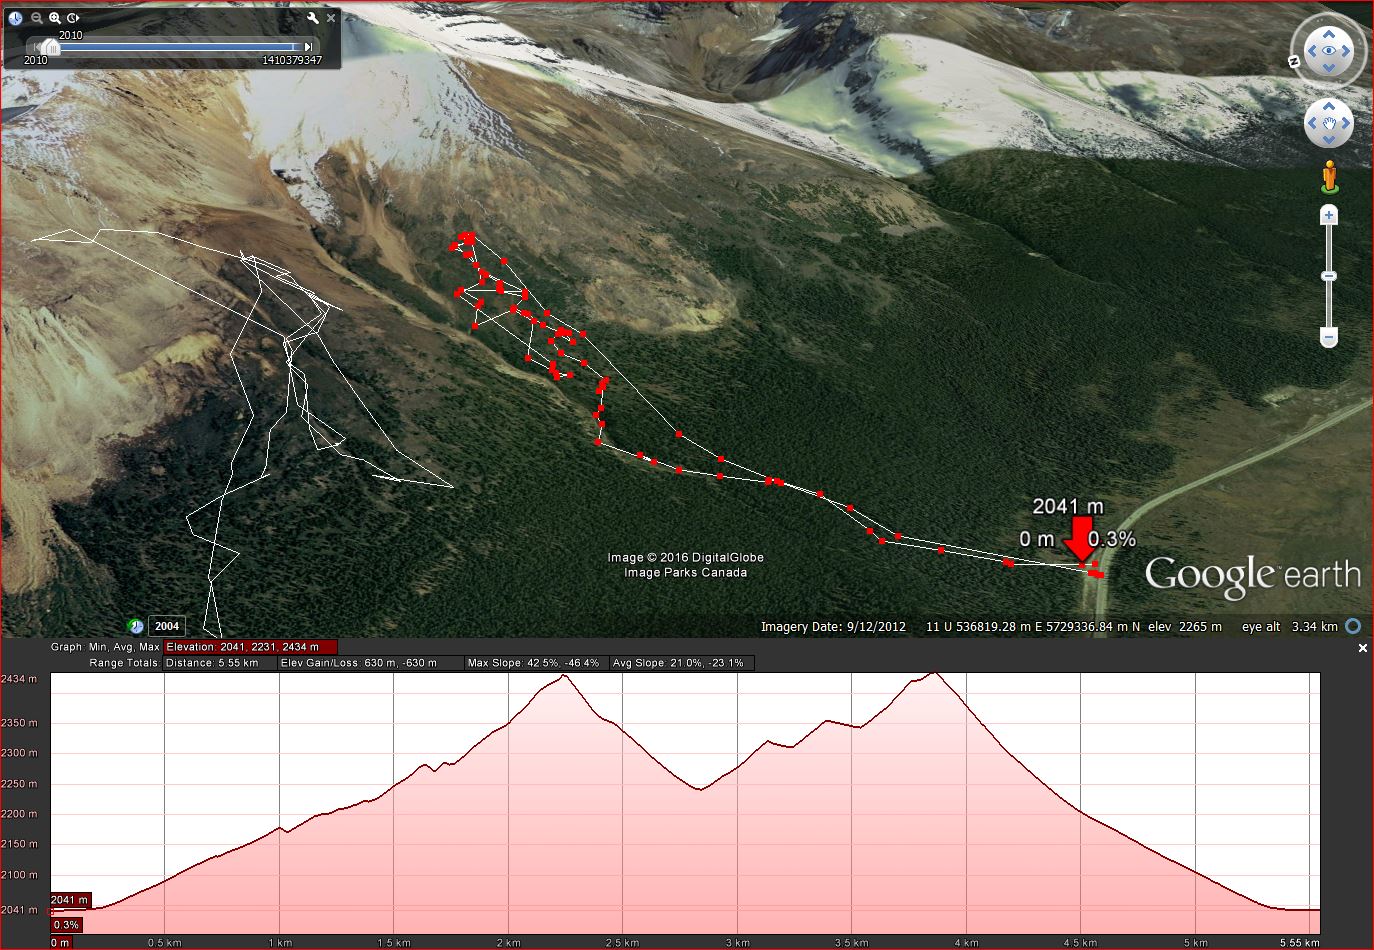This screenshot has width=1374, height=950.
Task: Zoom in with the plus button
Action: coord(1328,215)
